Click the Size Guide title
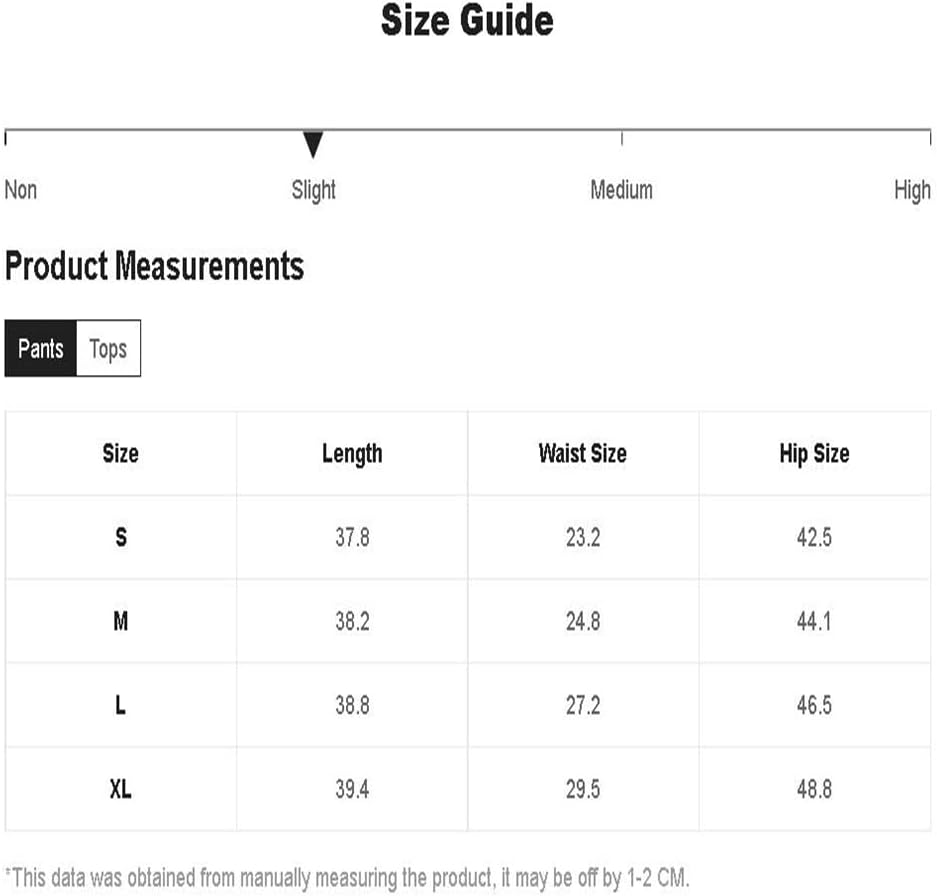This screenshot has height=896, width=937. coord(467,20)
